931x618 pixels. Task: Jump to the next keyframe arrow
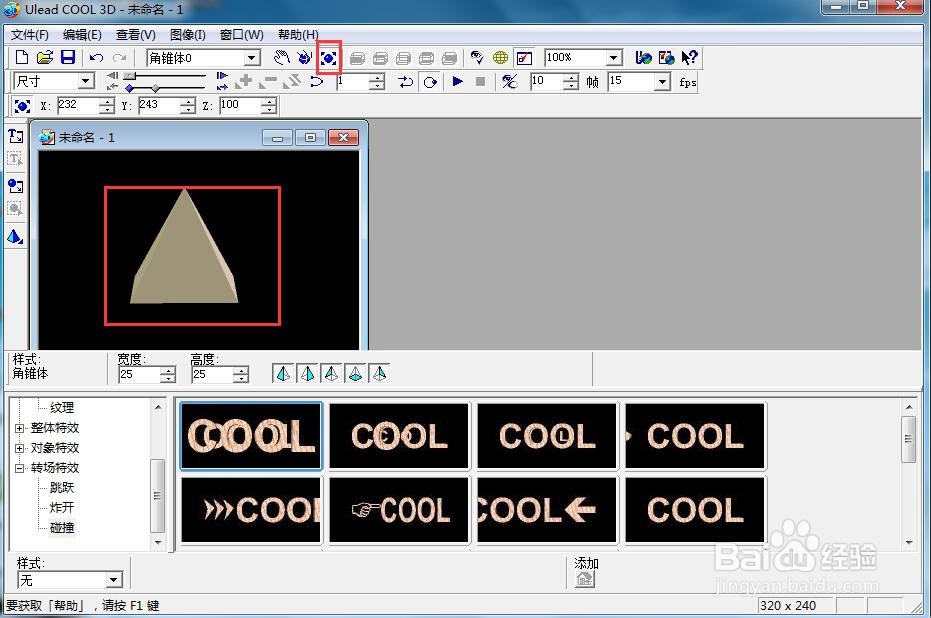(x=222, y=87)
